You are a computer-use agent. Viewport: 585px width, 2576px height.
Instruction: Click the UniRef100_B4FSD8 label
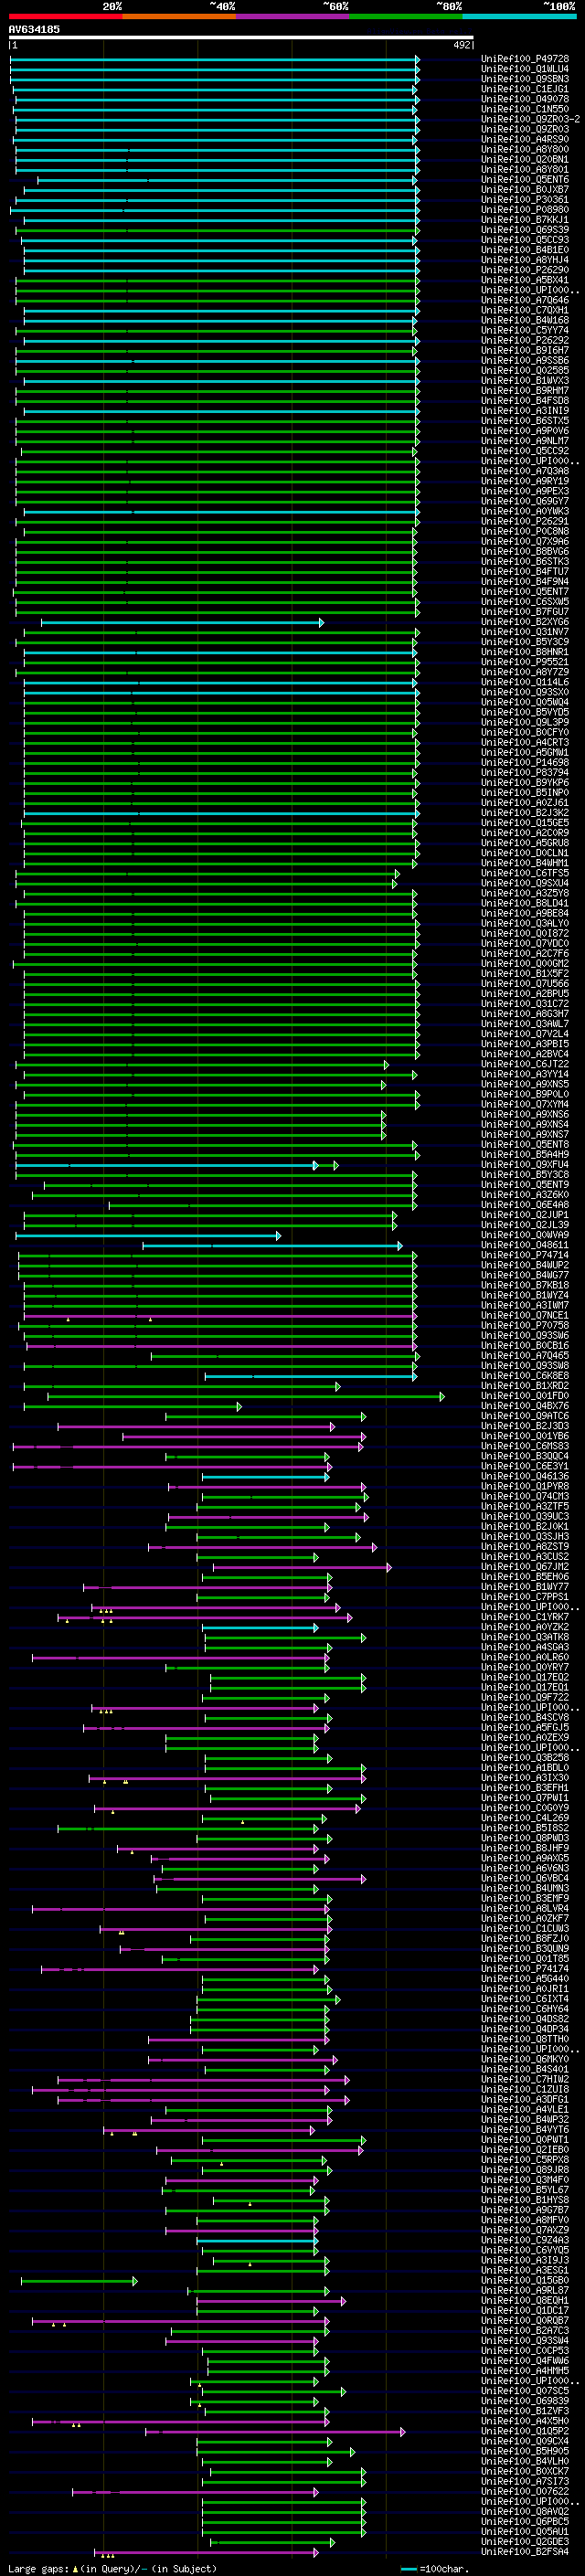(525, 401)
